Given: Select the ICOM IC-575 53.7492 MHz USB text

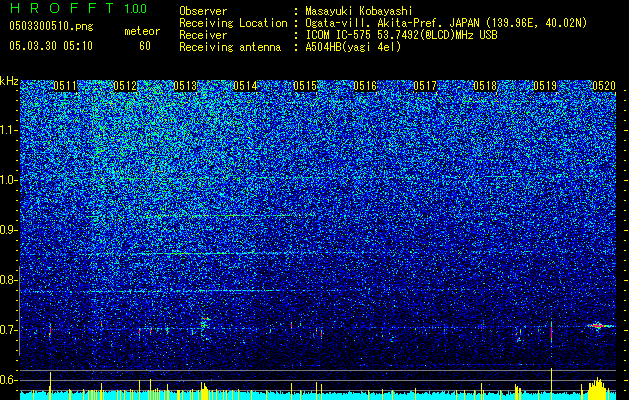Looking at the screenshot, I should [x=401, y=35].
